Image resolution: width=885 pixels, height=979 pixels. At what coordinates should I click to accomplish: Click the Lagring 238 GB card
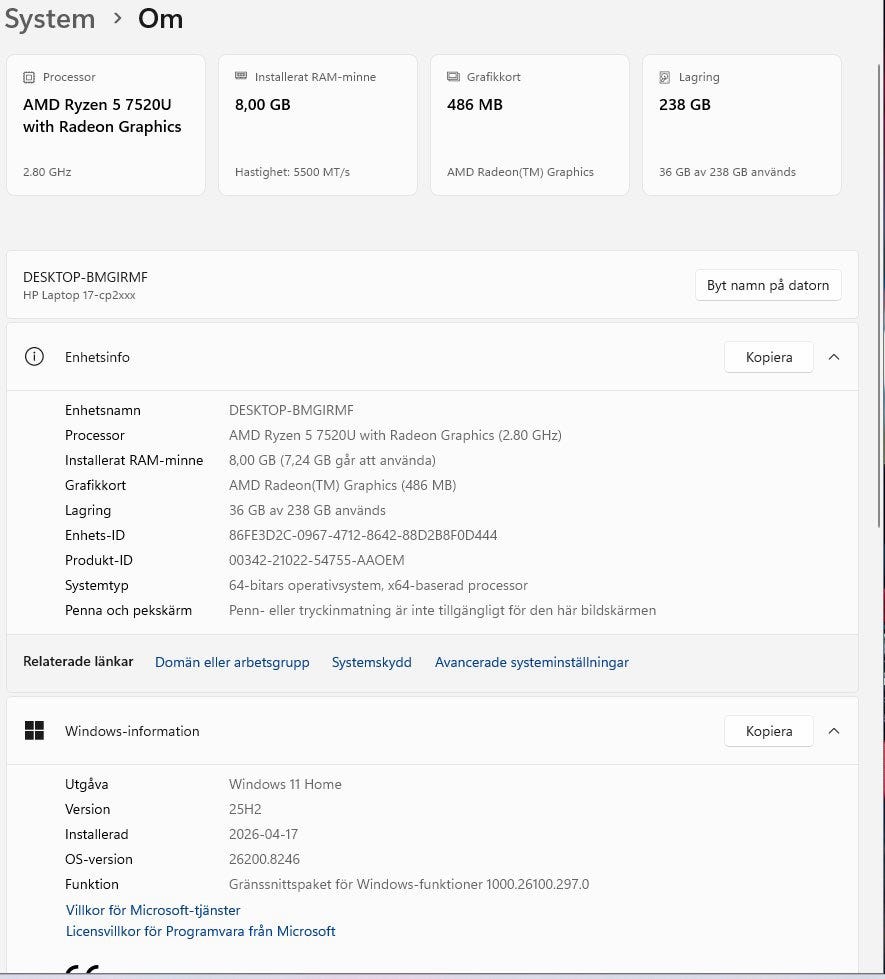pyautogui.click(x=741, y=125)
